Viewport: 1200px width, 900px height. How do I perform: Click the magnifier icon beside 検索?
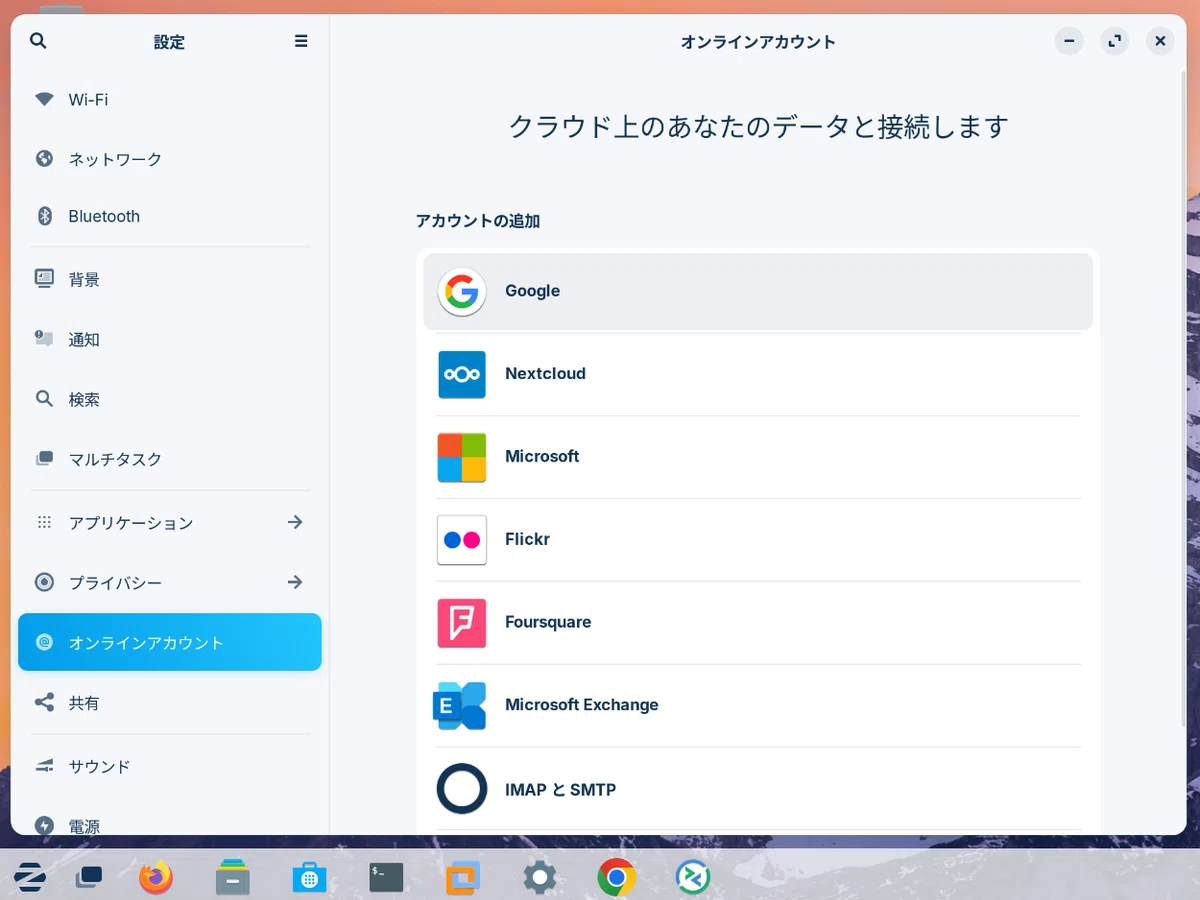[x=44, y=398]
